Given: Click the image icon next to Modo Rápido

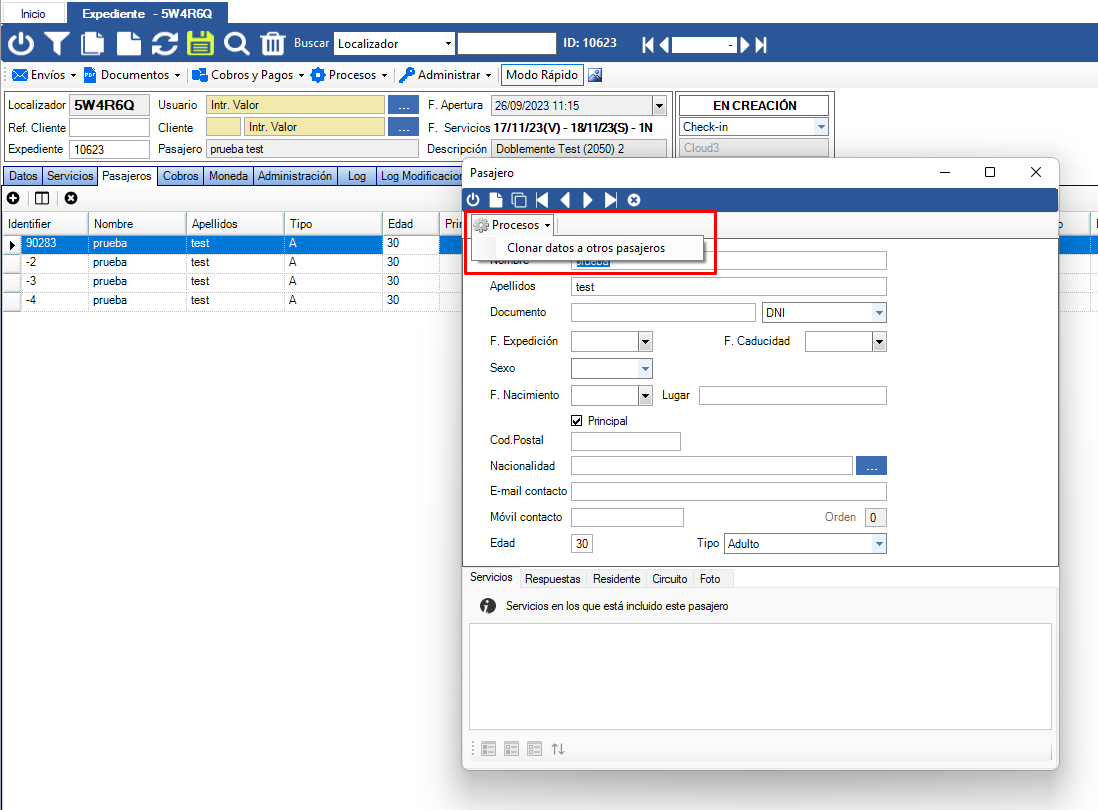Looking at the screenshot, I should pos(595,75).
